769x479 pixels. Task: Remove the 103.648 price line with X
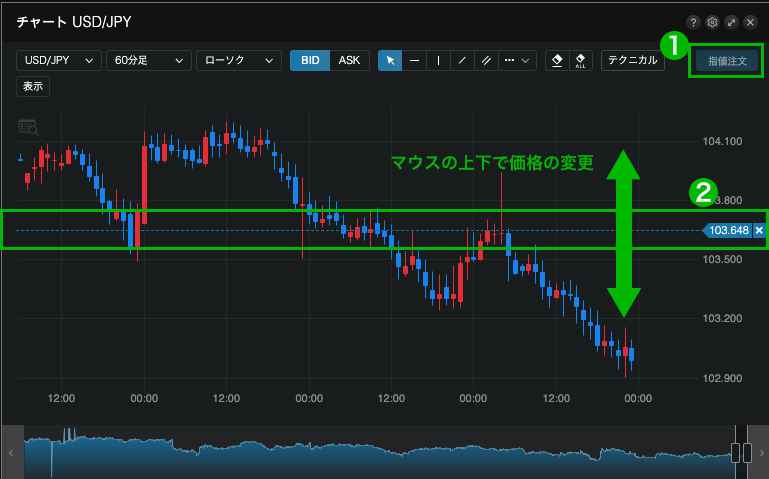(x=759, y=231)
